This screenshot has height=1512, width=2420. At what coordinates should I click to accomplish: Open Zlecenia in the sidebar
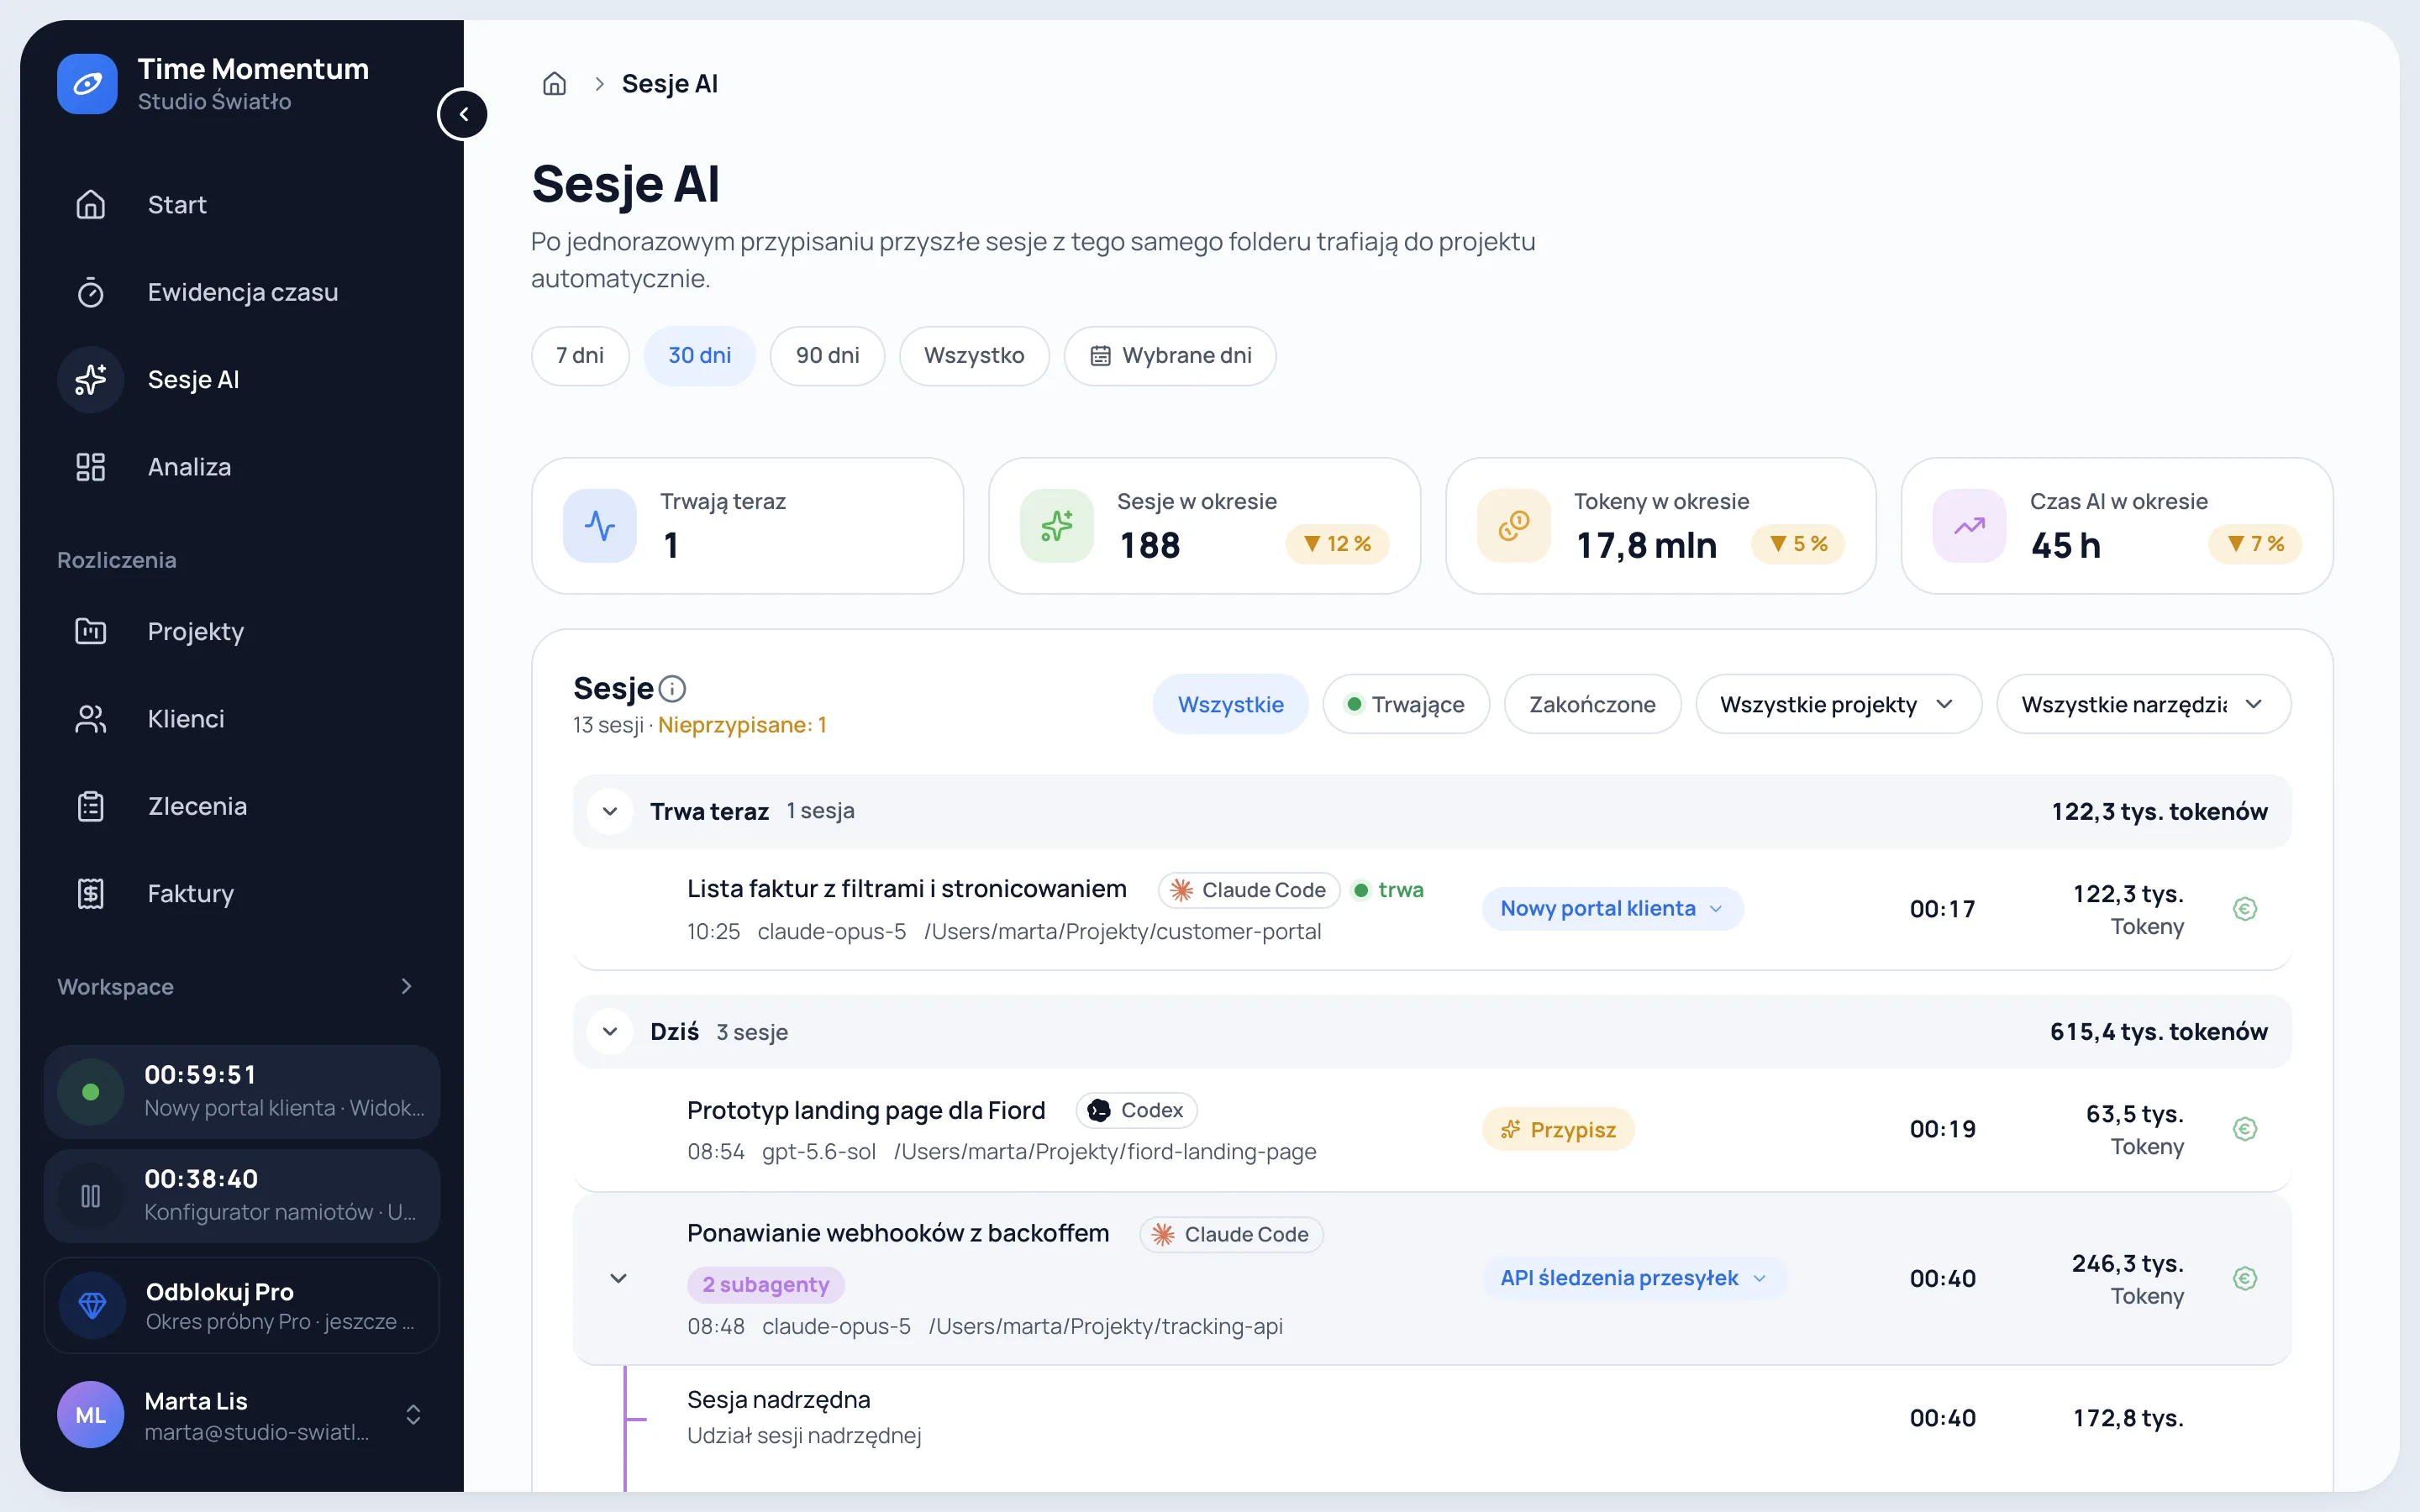(x=242, y=806)
